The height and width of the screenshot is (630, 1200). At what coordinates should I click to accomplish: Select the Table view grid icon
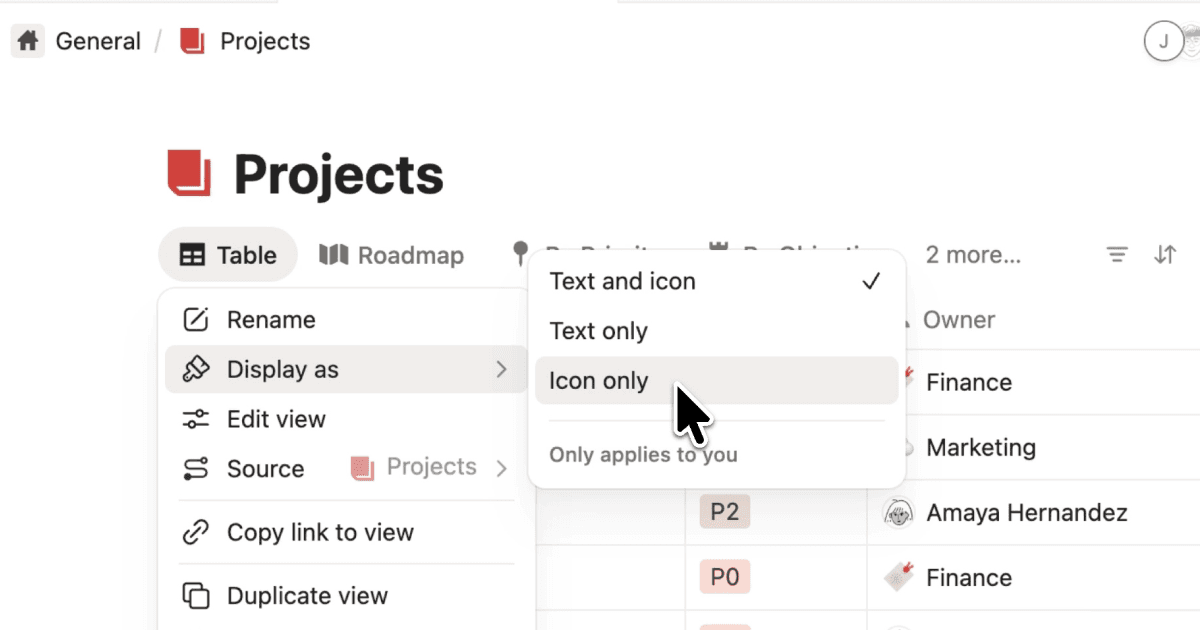click(191, 254)
